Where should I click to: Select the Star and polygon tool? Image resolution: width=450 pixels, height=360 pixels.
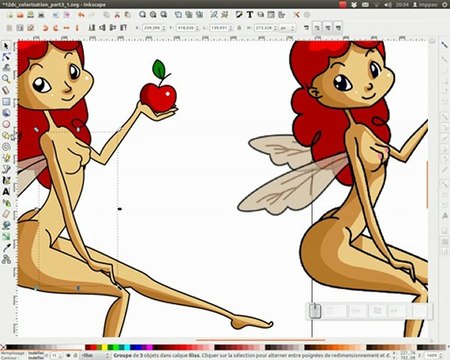pyautogui.click(x=6, y=135)
